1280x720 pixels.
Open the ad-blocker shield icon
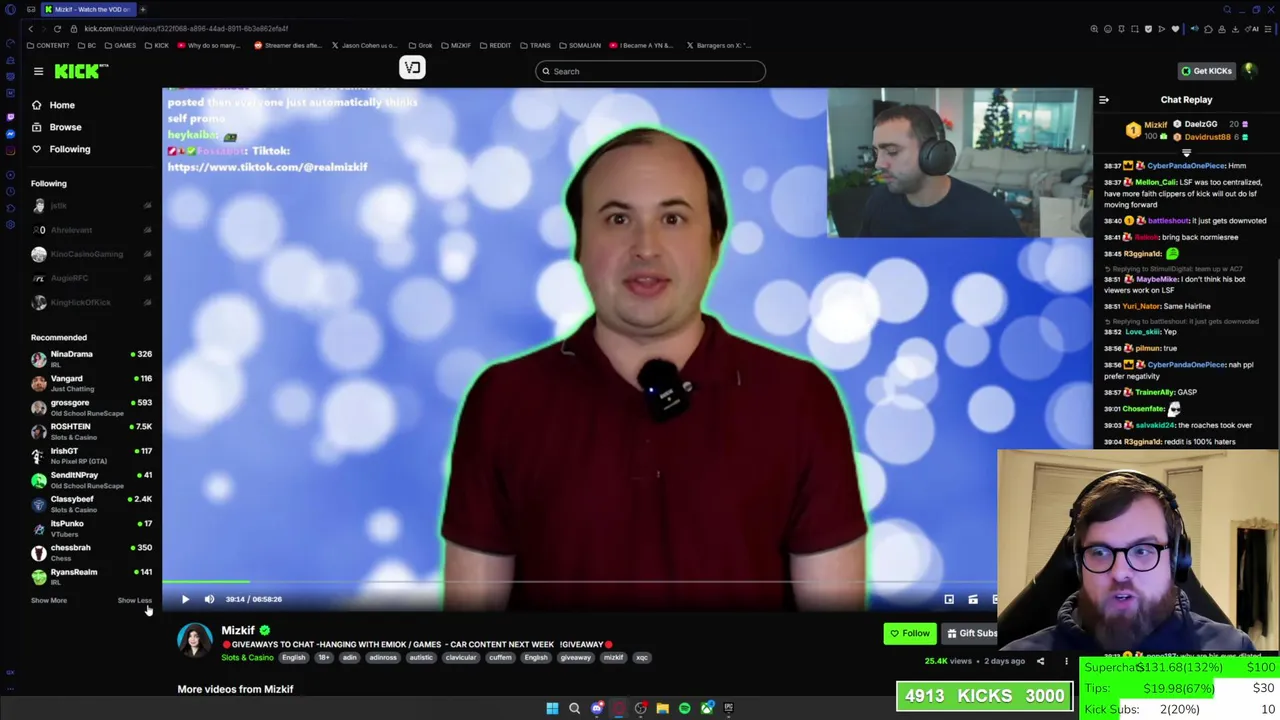tap(1149, 28)
